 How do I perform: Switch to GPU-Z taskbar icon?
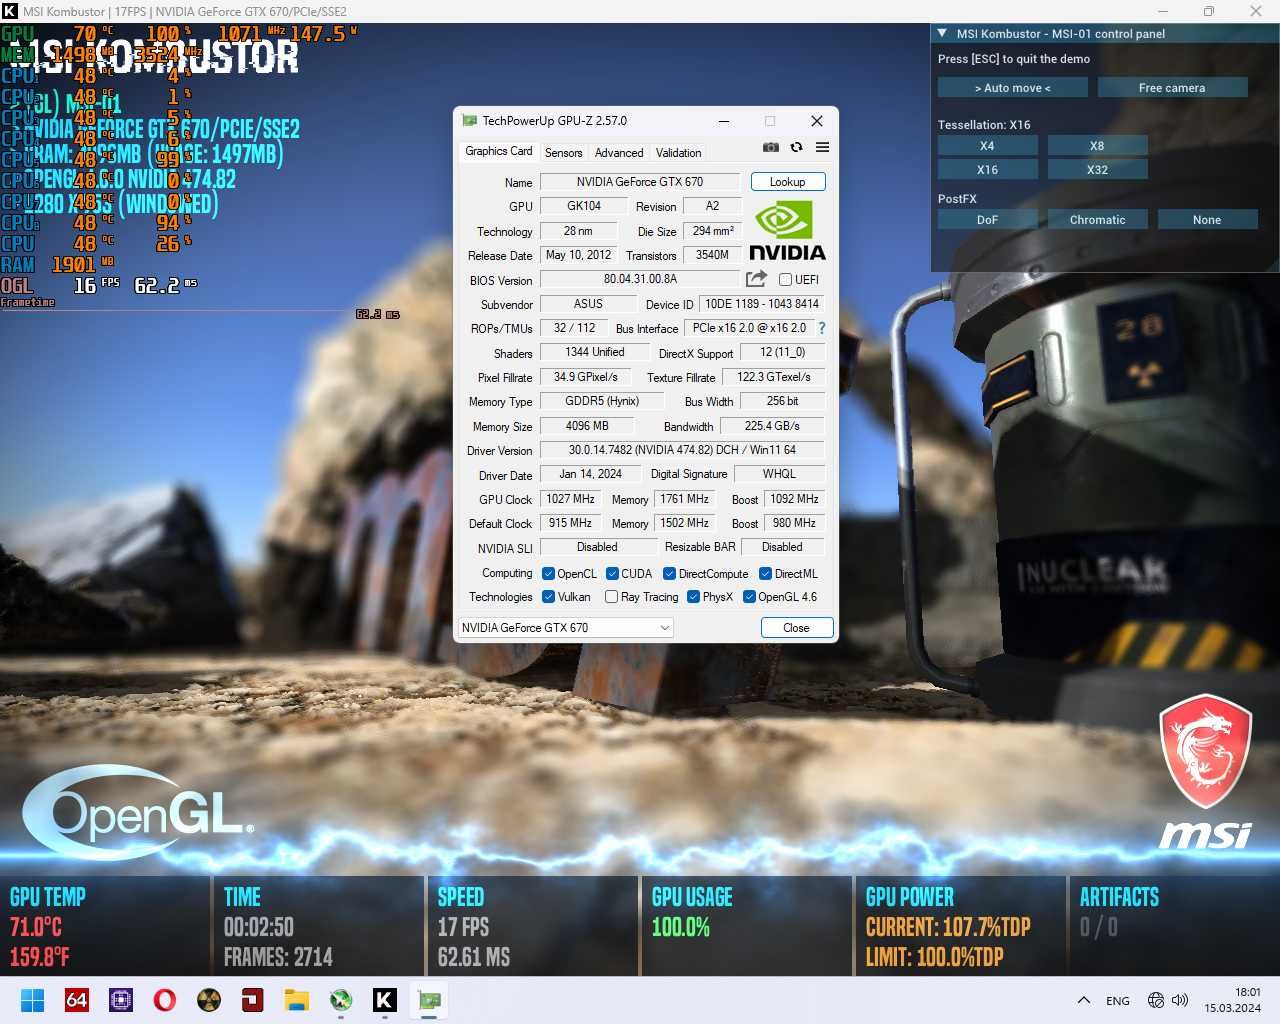point(429,1000)
